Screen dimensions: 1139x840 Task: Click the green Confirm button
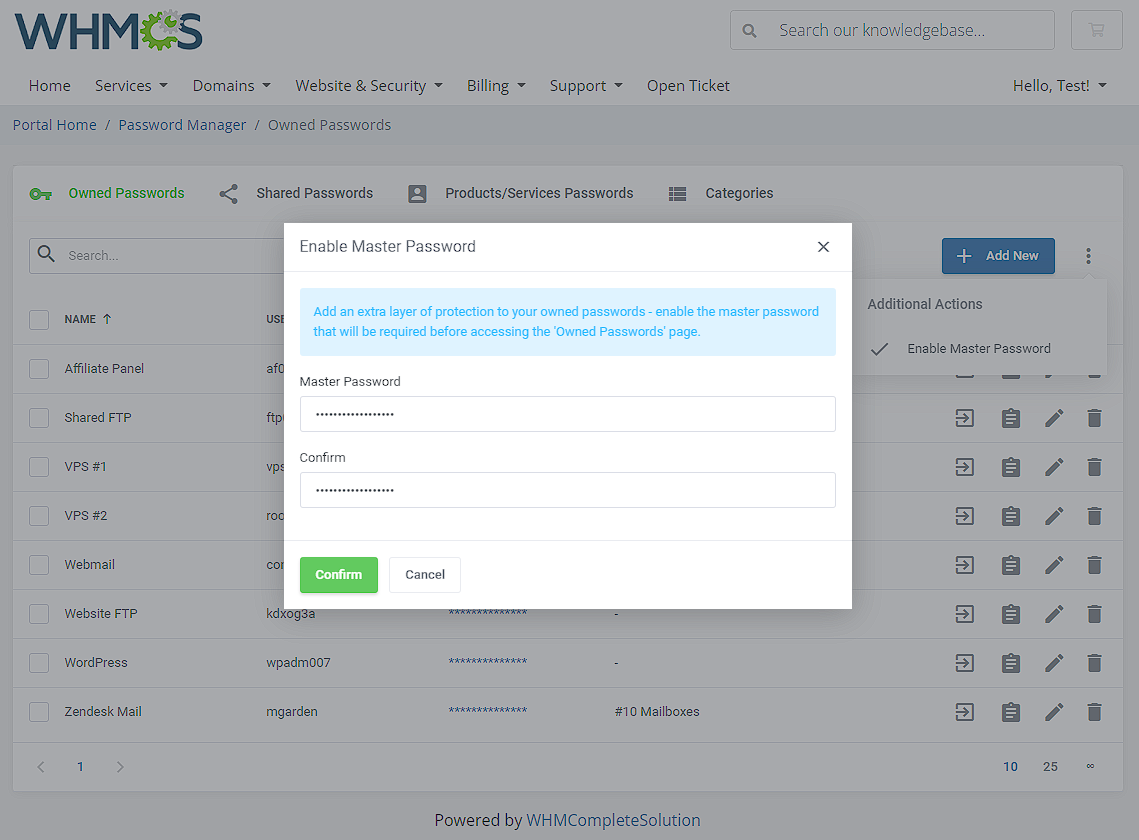[339, 575]
